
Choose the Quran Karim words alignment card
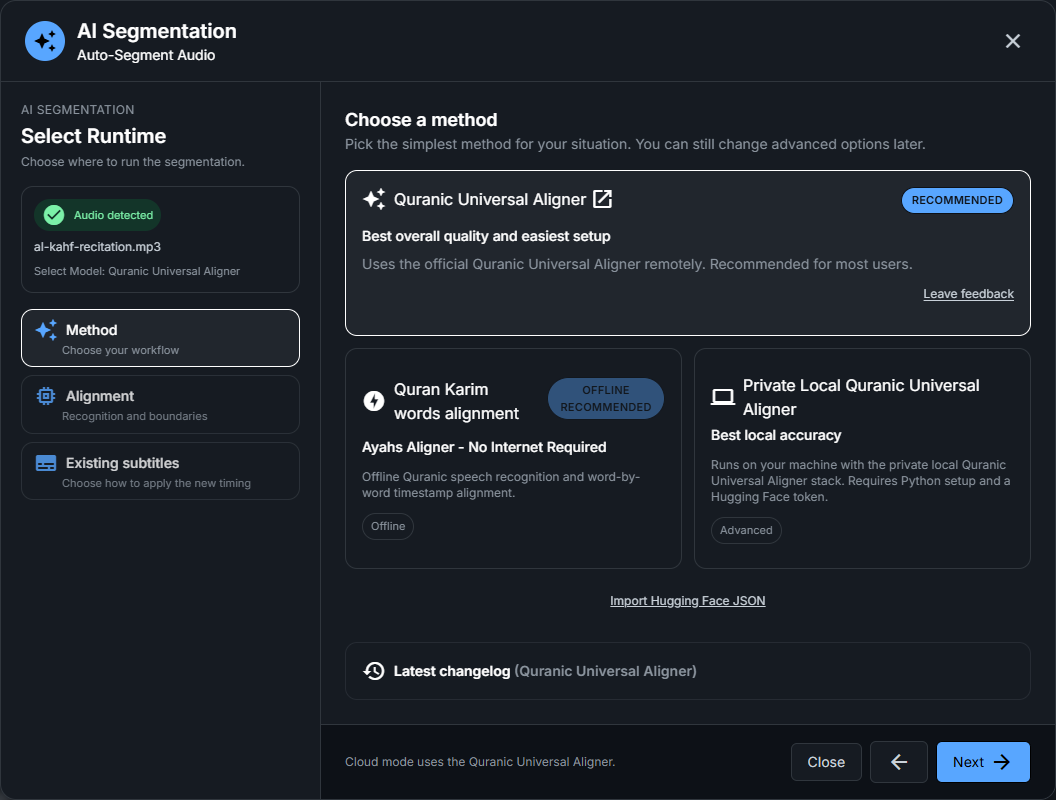pos(513,458)
